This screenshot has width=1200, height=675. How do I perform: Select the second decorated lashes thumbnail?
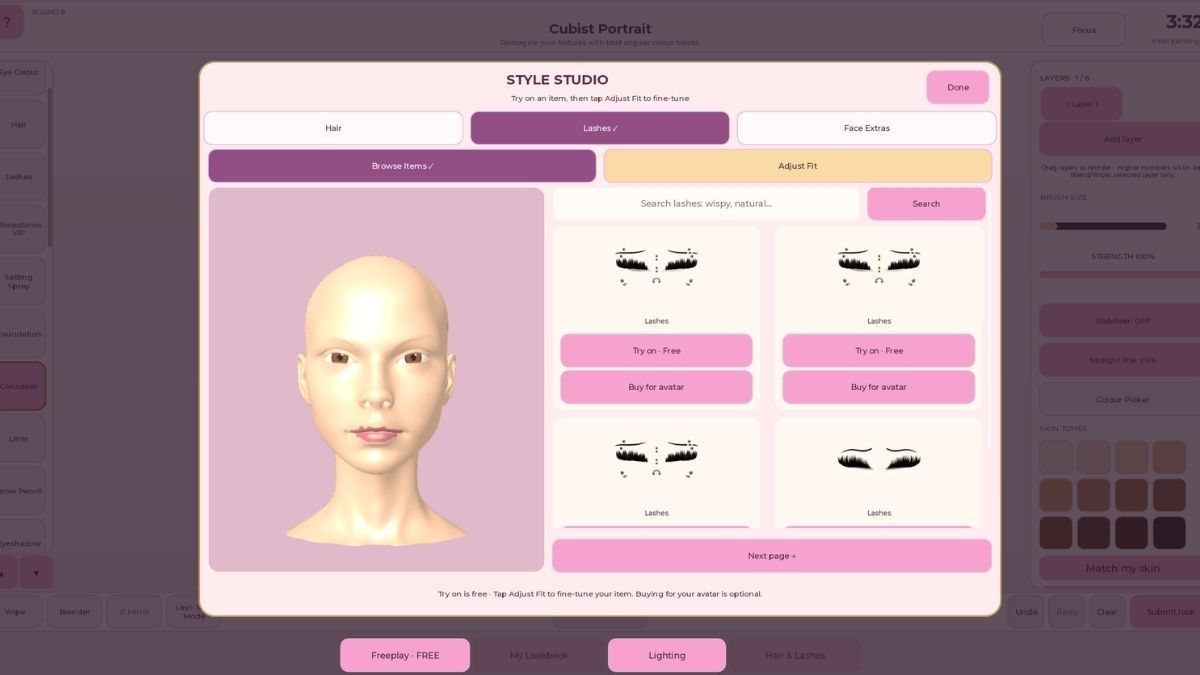point(878,268)
